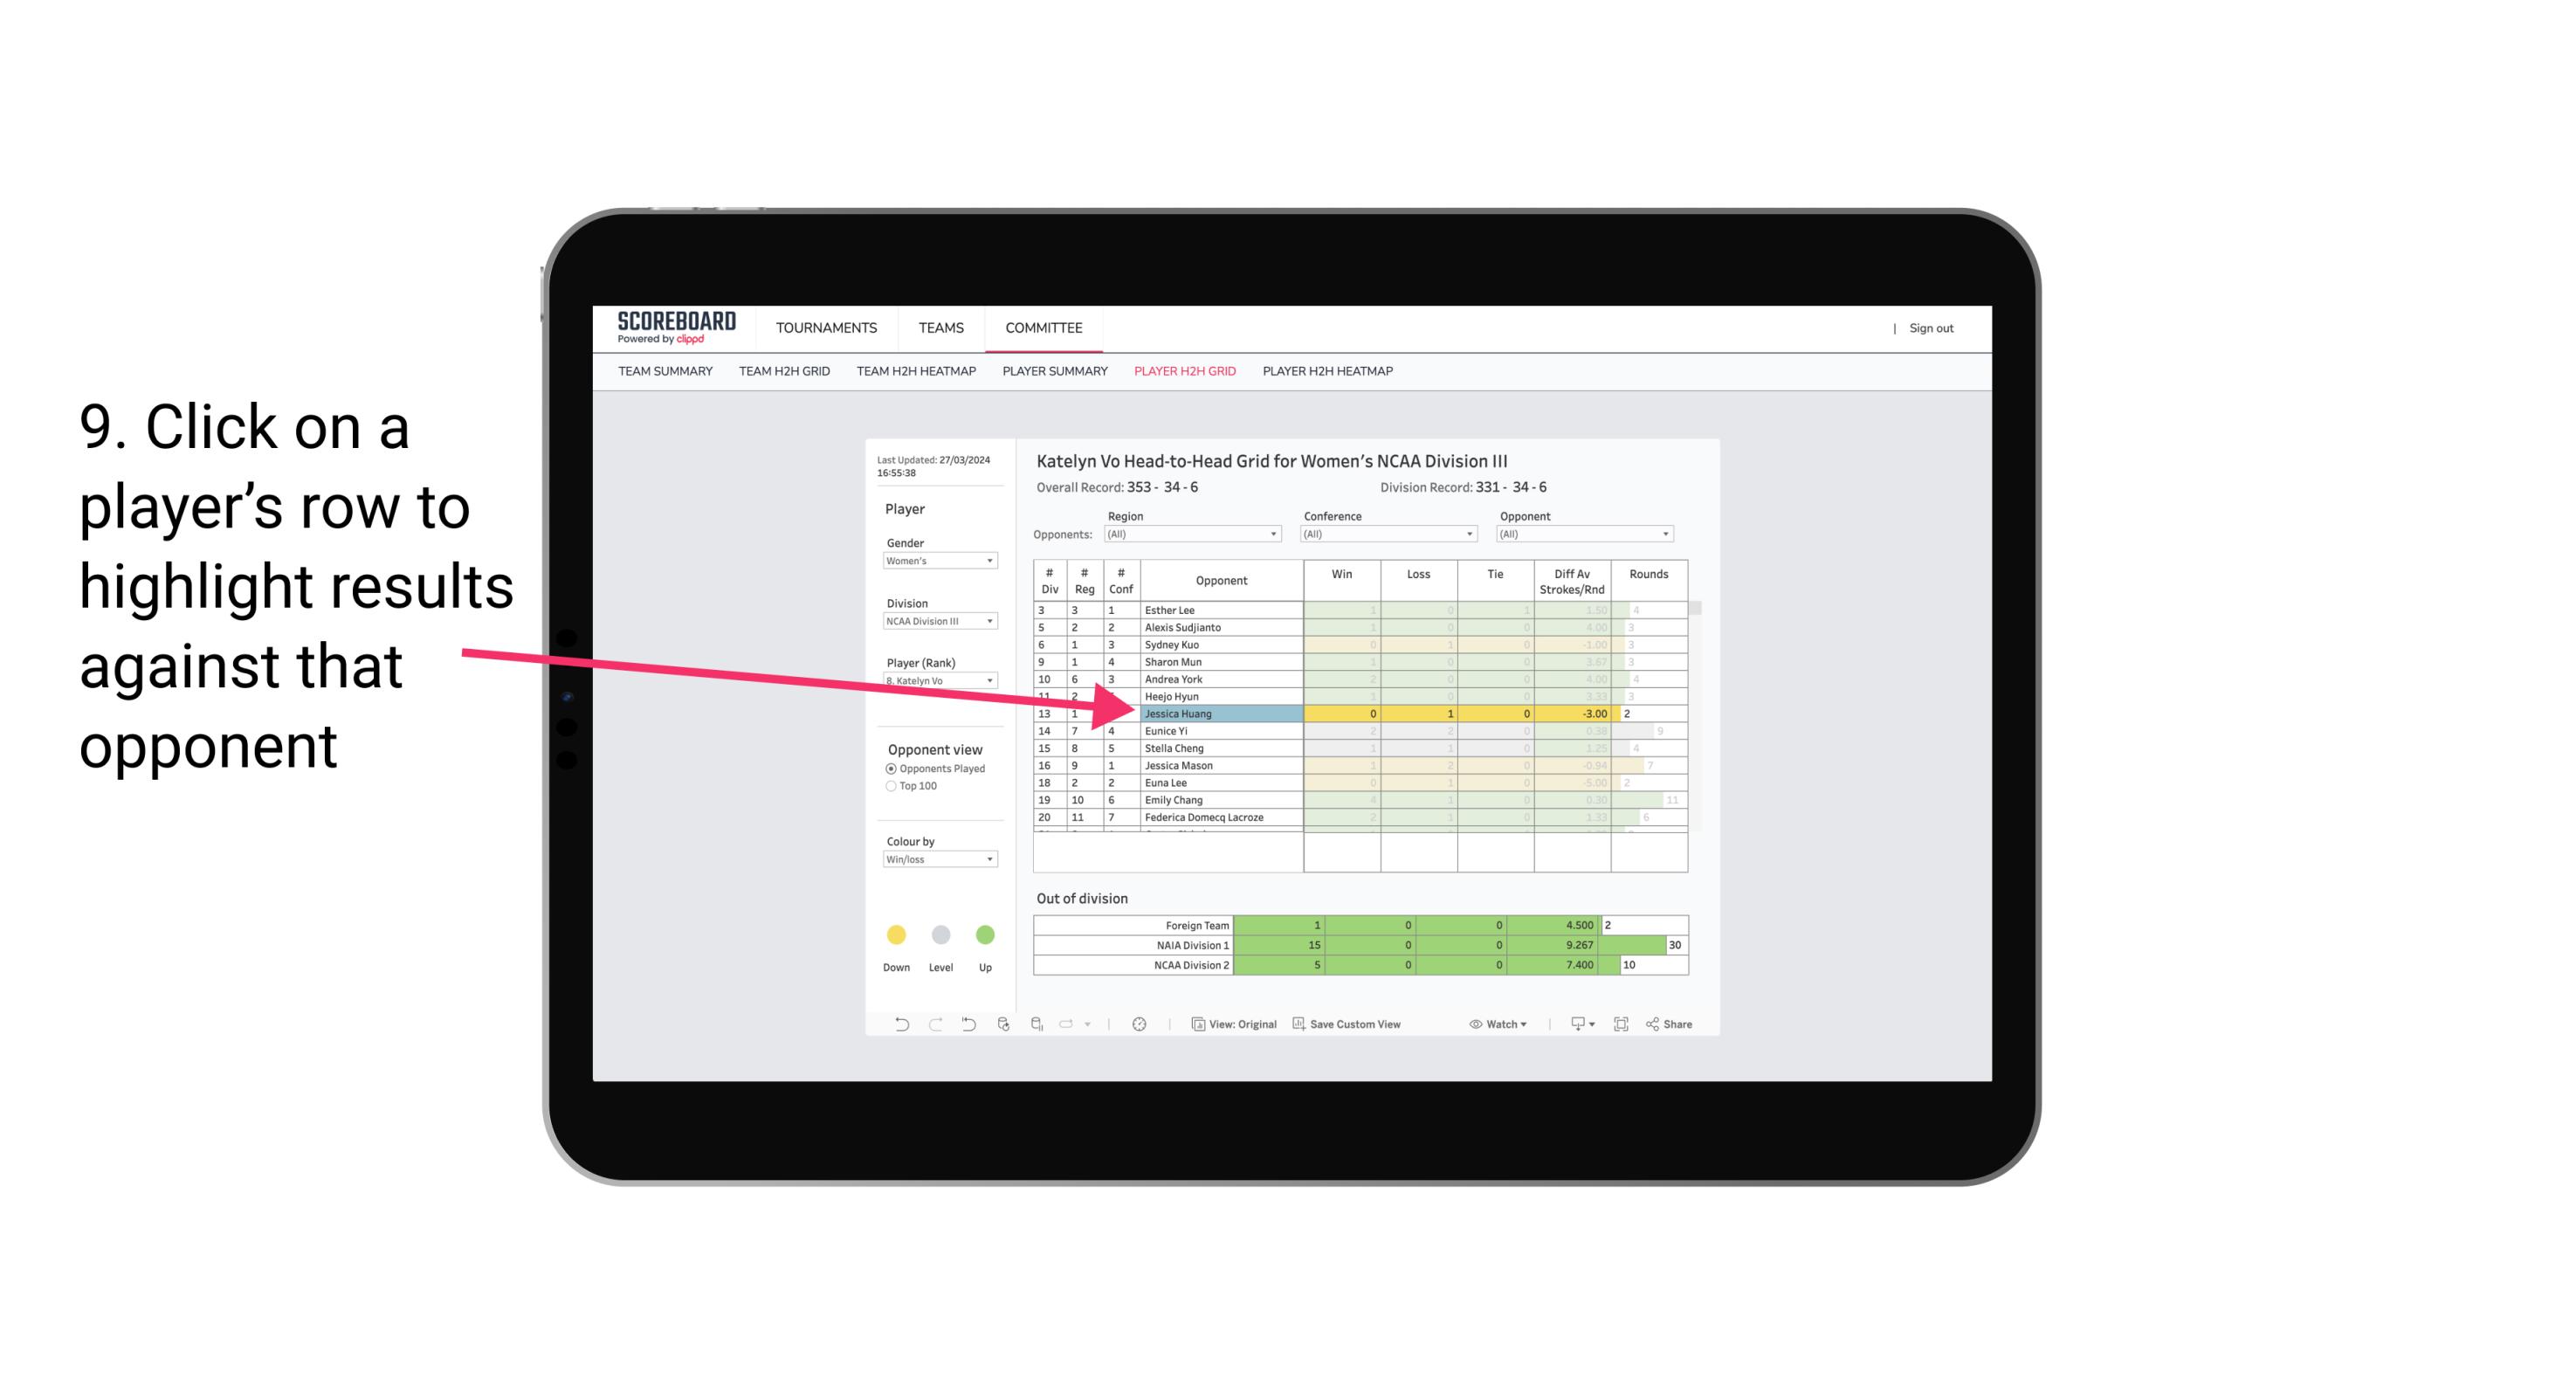Click the PLAYER H2H GRID tab

(x=1182, y=374)
